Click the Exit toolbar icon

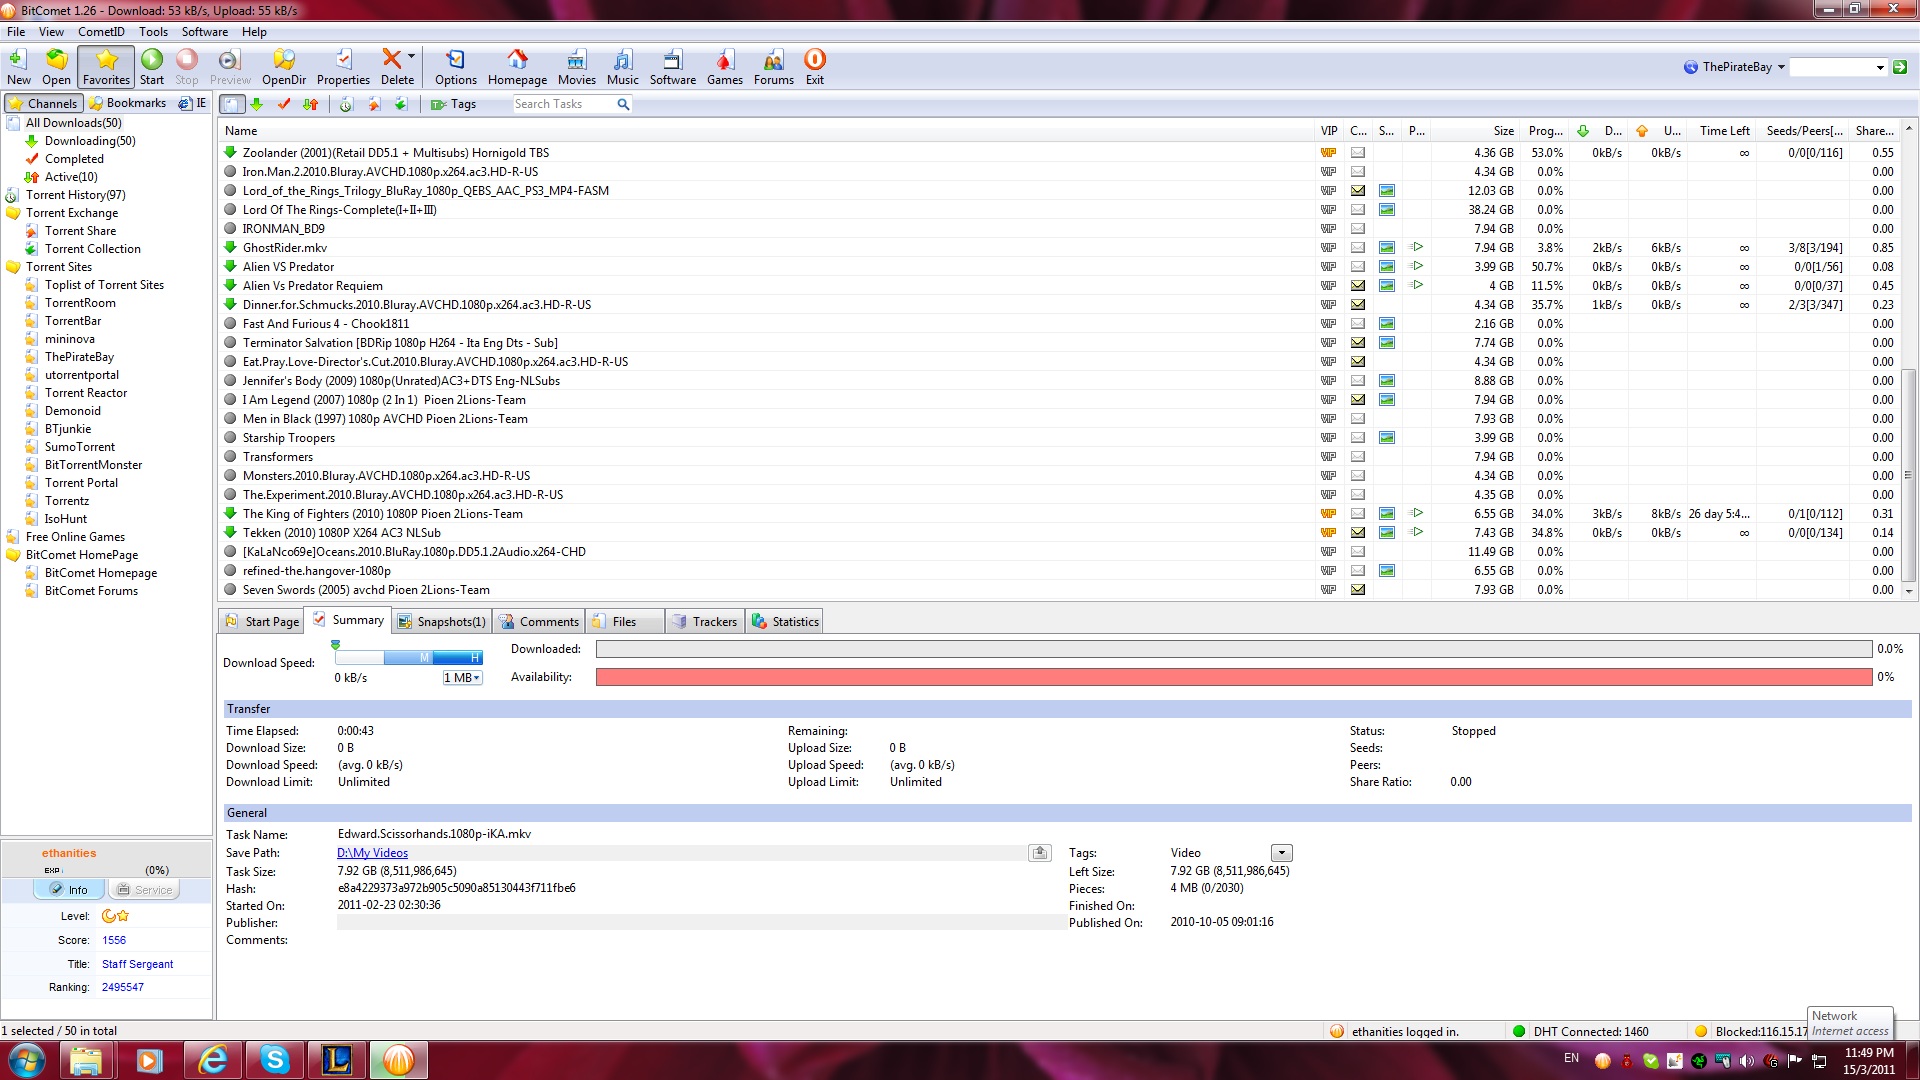(x=815, y=67)
